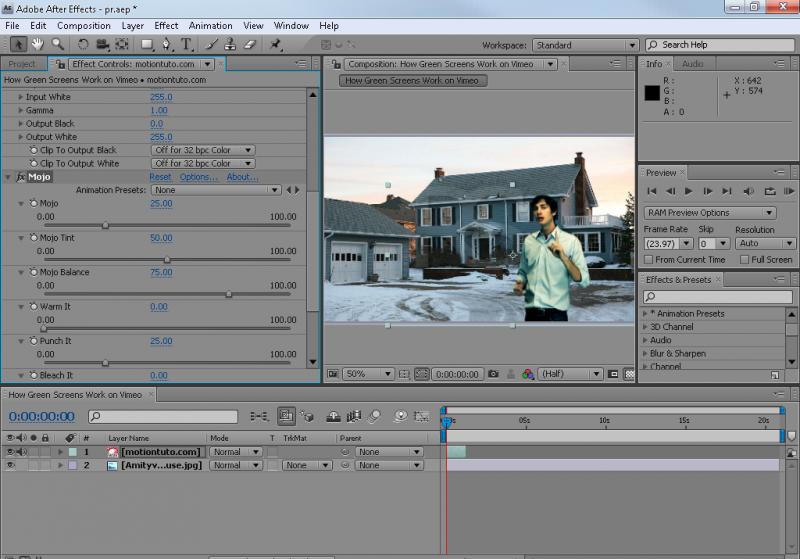
Task: Select the Rotation tool
Action: coord(83,45)
